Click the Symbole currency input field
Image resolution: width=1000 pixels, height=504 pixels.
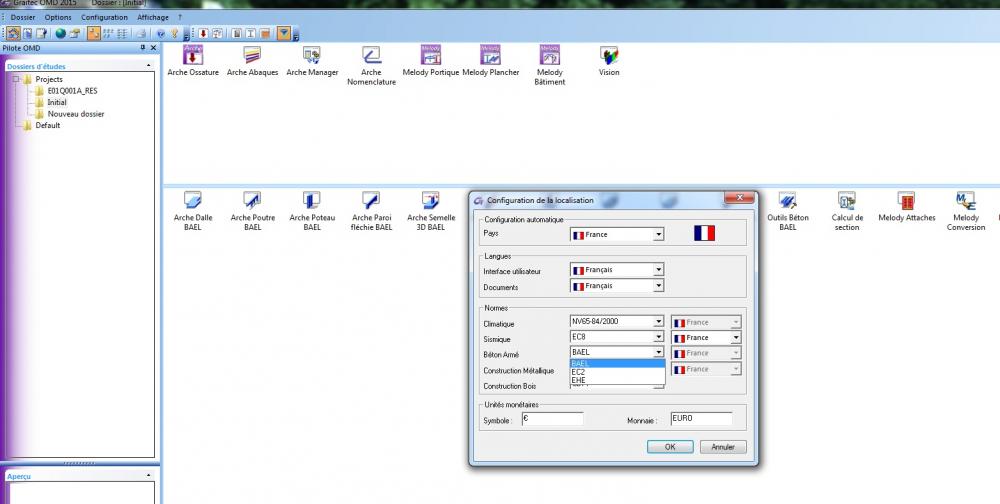tap(552, 419)
